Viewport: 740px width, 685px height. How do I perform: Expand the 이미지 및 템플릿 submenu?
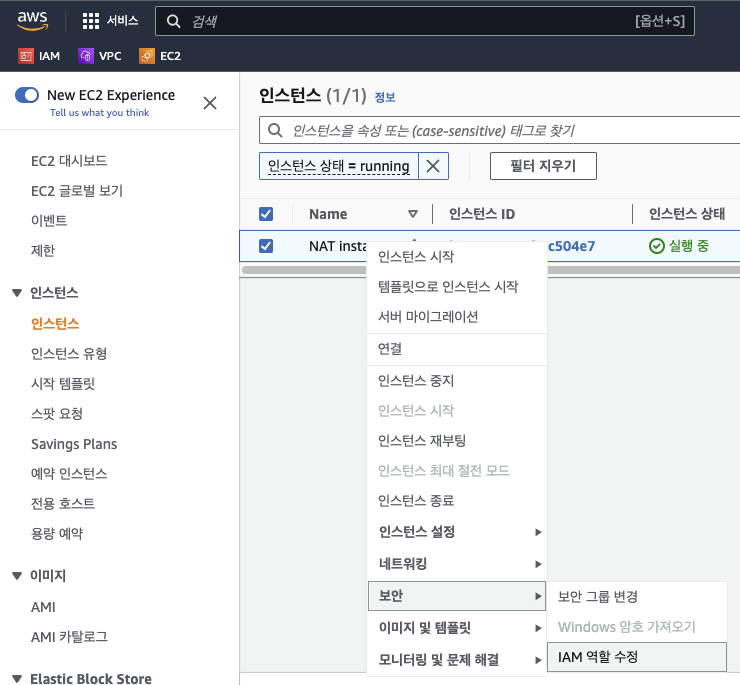click(x=457, y=628)
